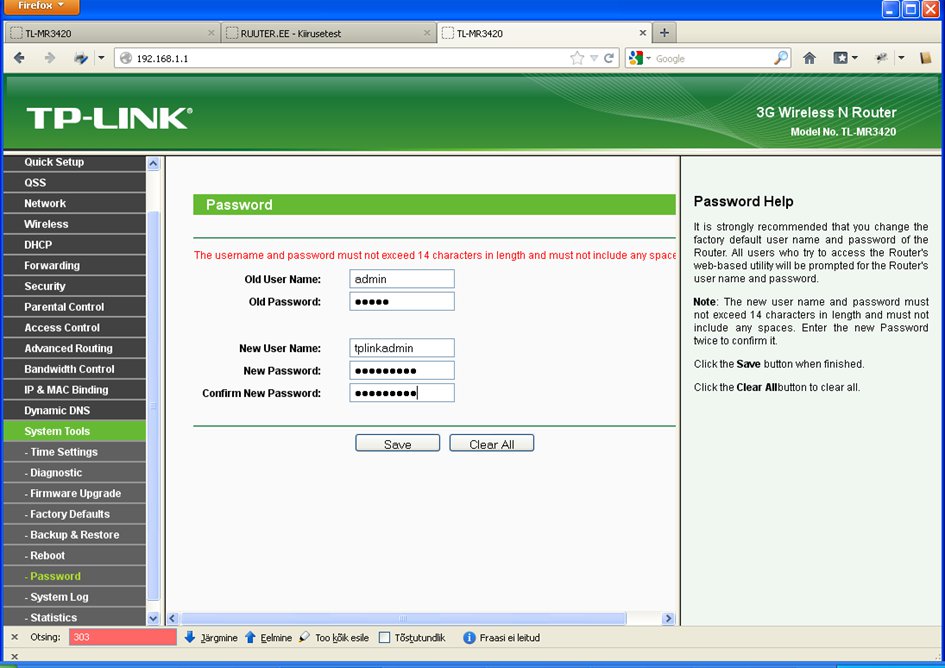This screenshot has height=668, width=945.
Task: Select the System Tools menu section
Action: (75, 431)
